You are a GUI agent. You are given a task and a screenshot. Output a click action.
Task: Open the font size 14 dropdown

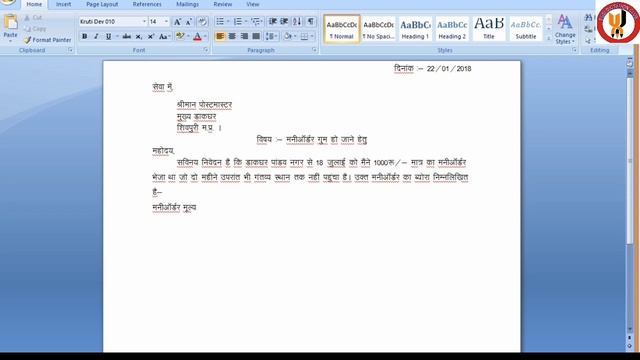[166, 22]
